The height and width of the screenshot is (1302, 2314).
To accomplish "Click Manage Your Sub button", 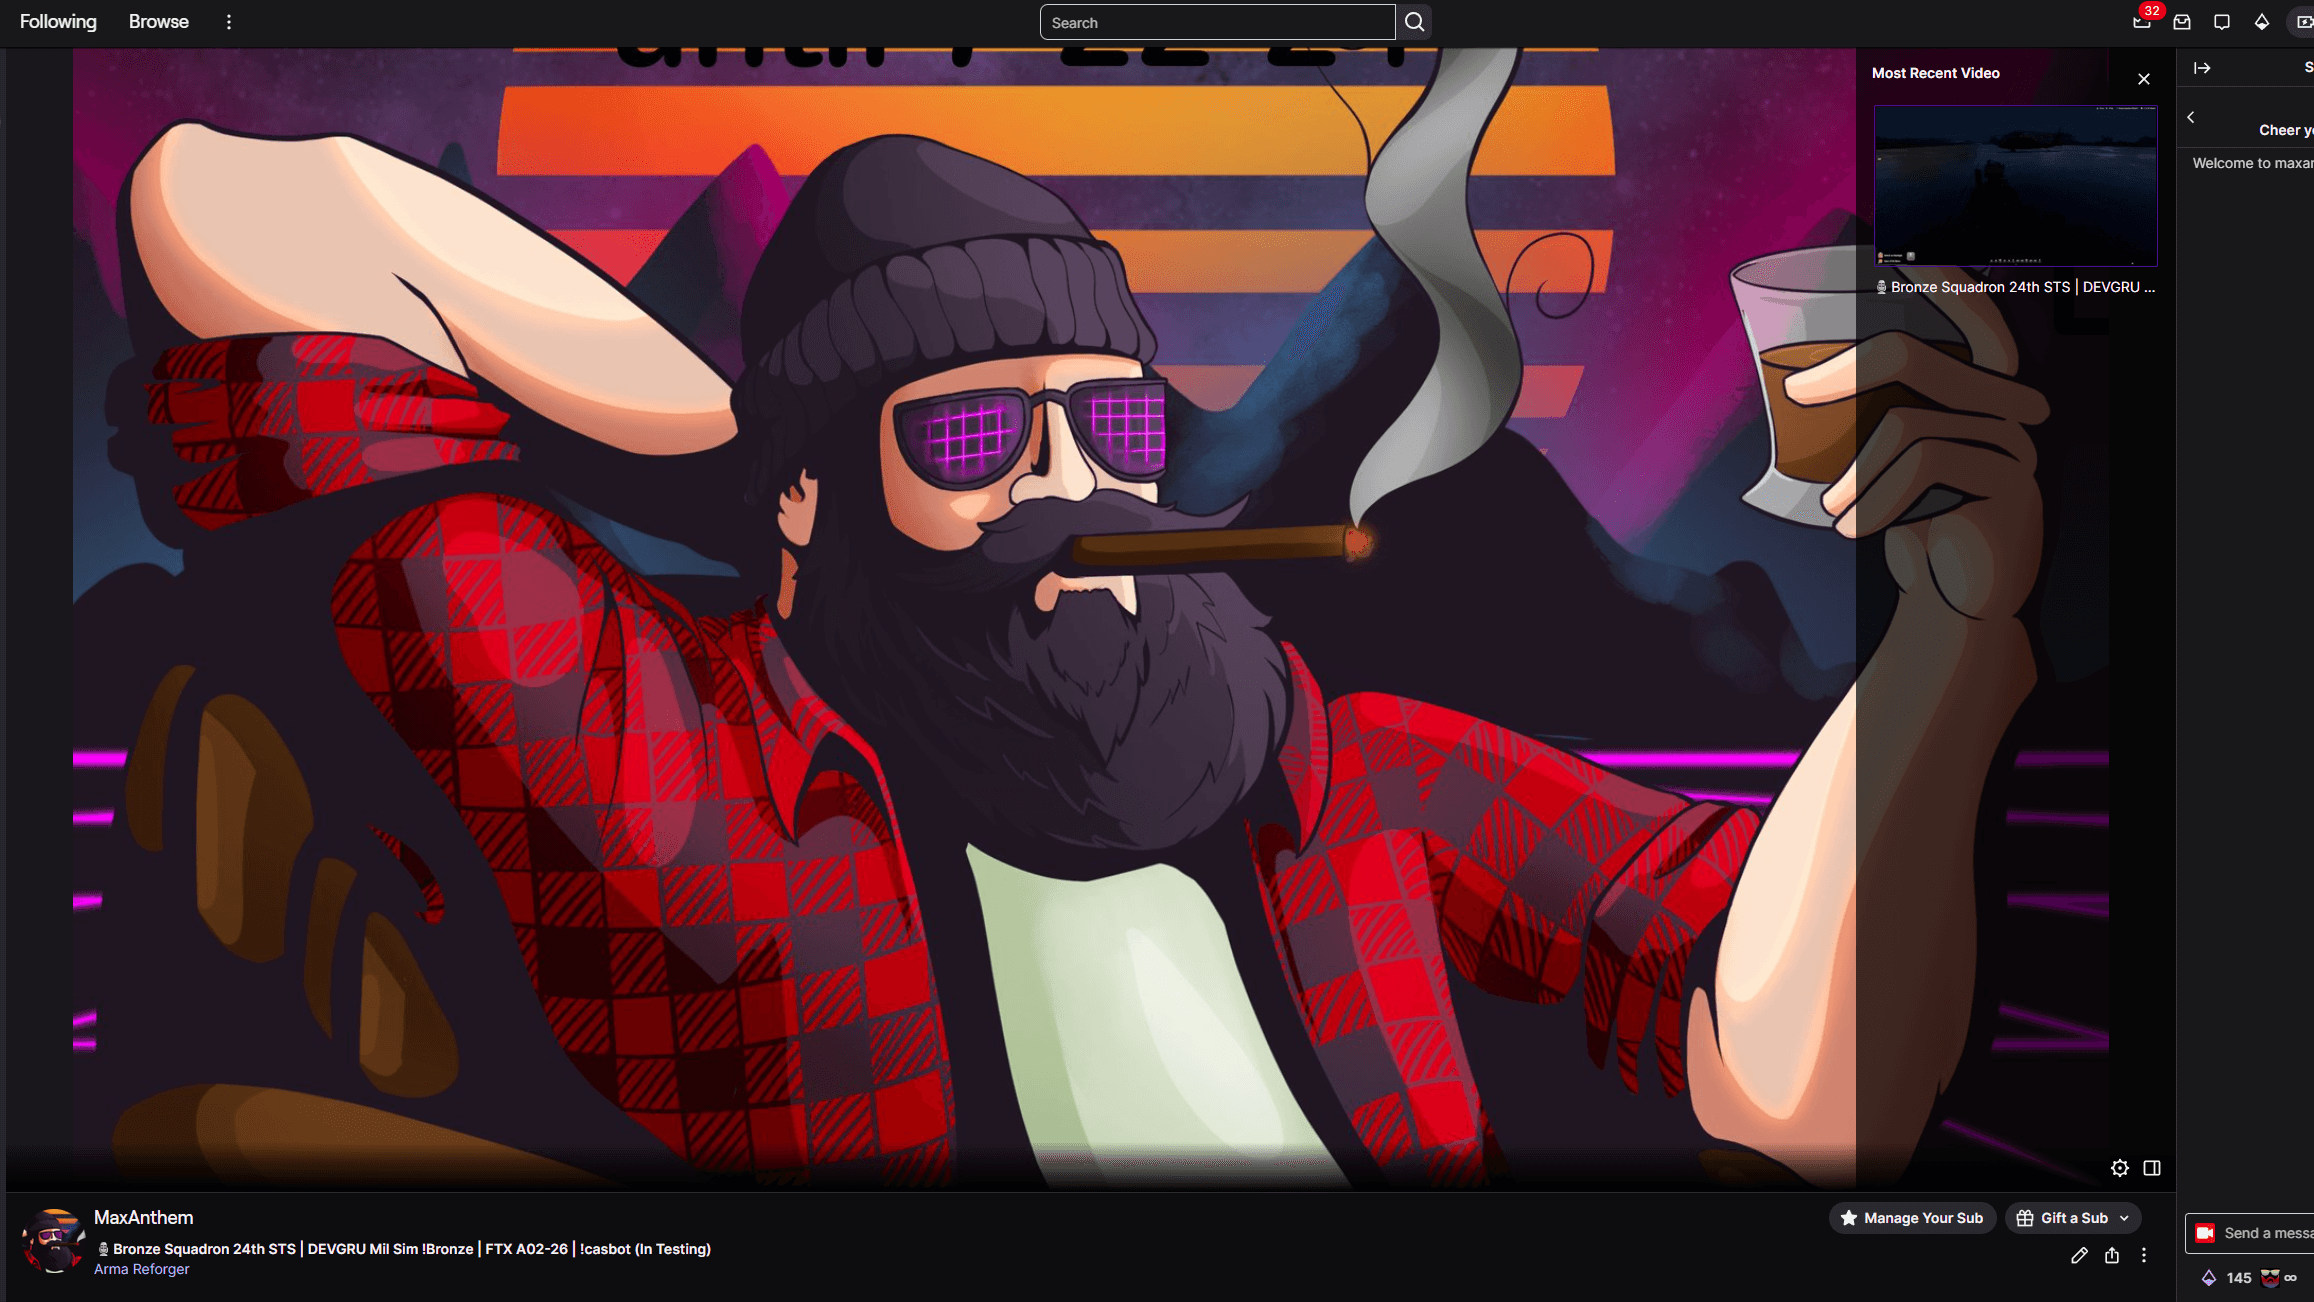I will tap(1912, 1218).
